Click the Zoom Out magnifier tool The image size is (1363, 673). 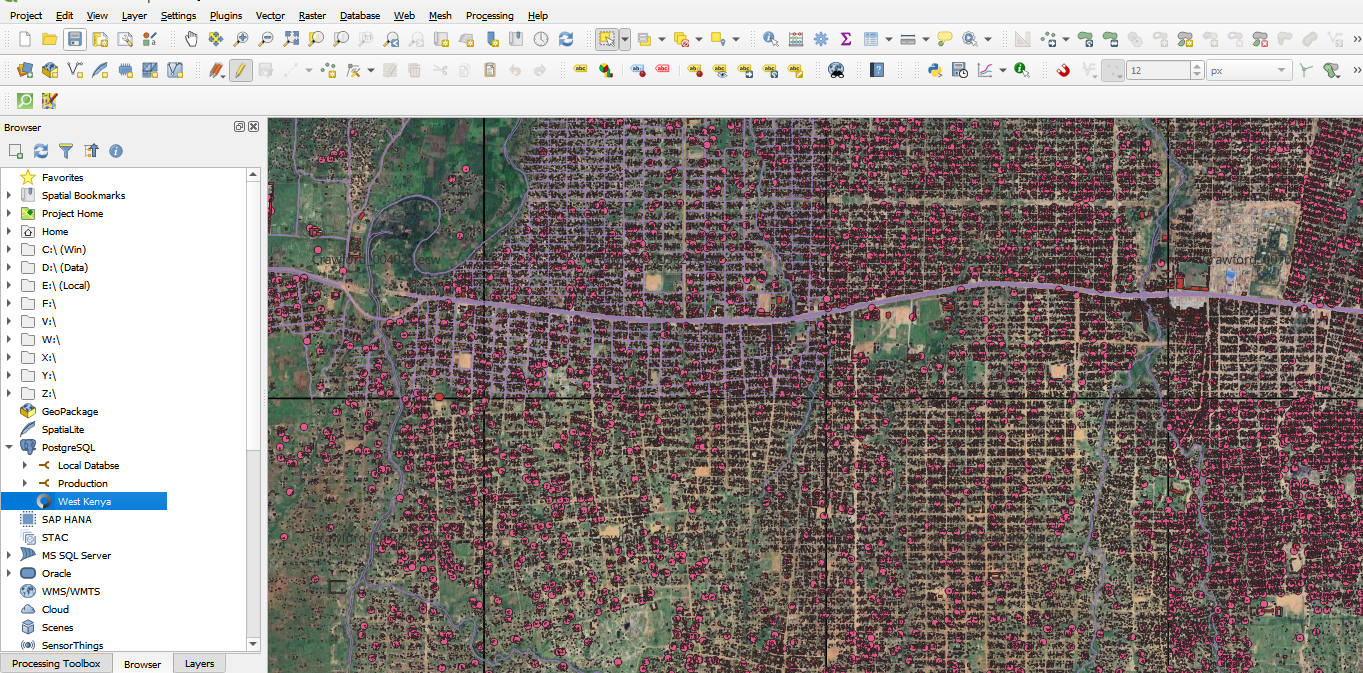coord(266,39)
